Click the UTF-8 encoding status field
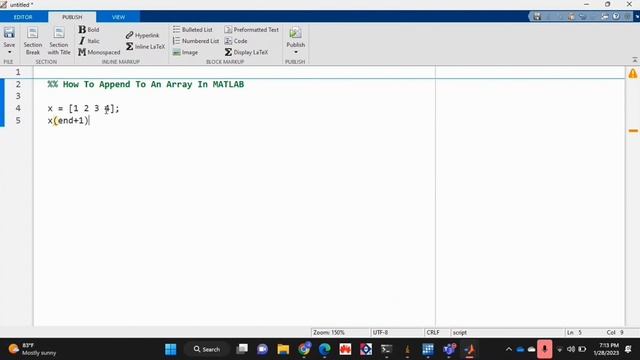The height and width of the screenshot is (360, 640). coord(397,333)
